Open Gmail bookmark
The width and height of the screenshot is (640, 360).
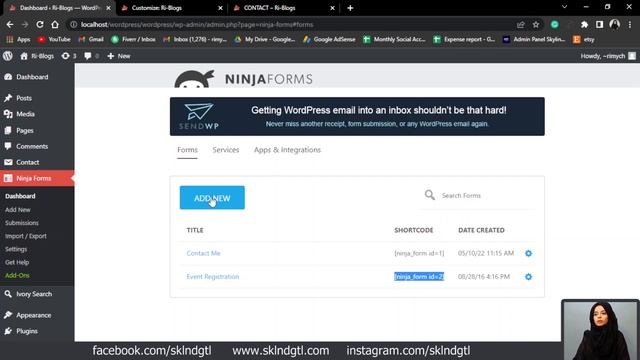click(91, 39)
